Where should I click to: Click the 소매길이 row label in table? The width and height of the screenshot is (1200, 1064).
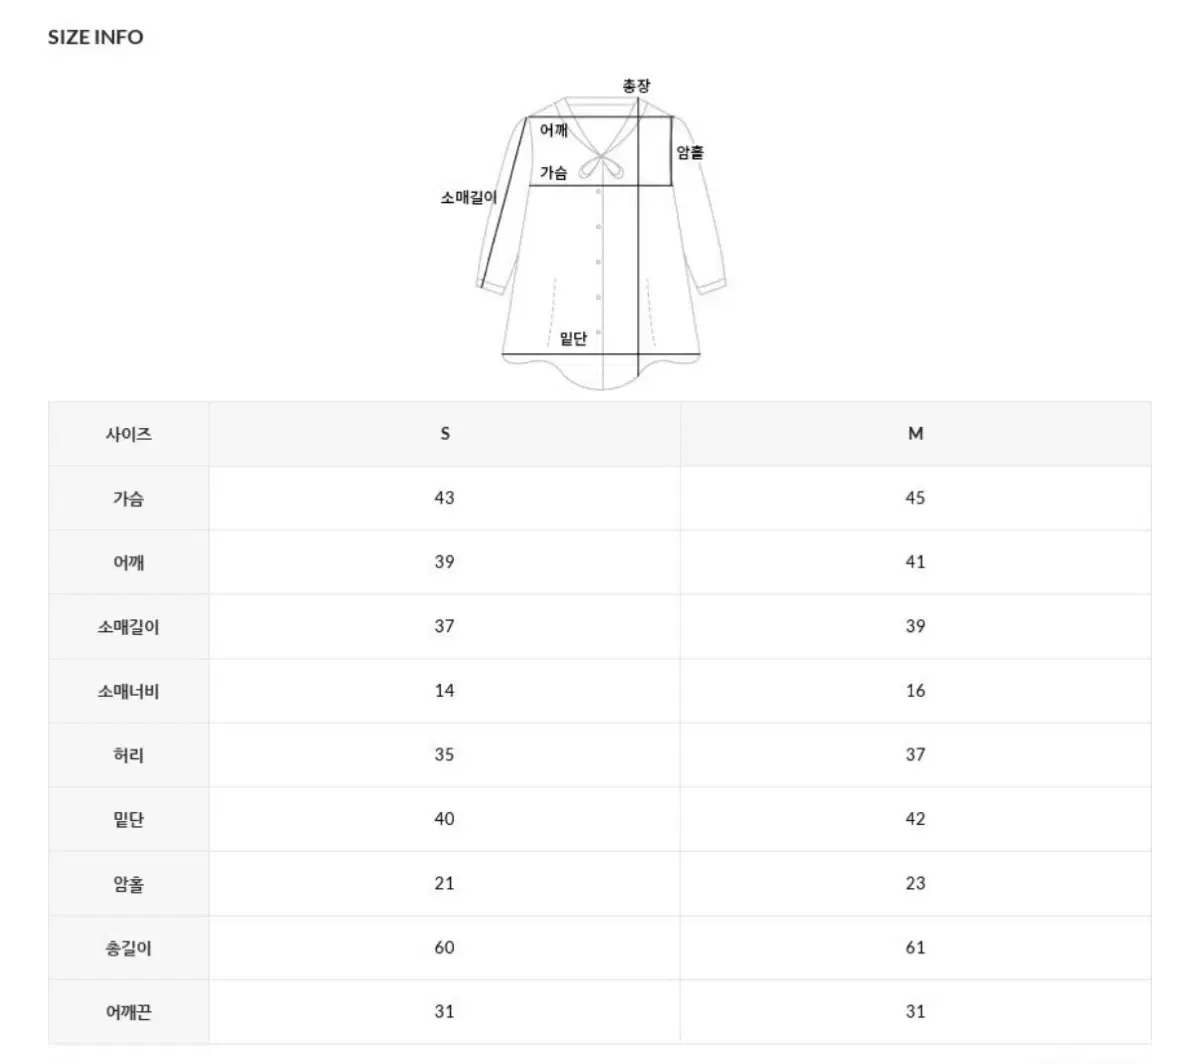129,627
